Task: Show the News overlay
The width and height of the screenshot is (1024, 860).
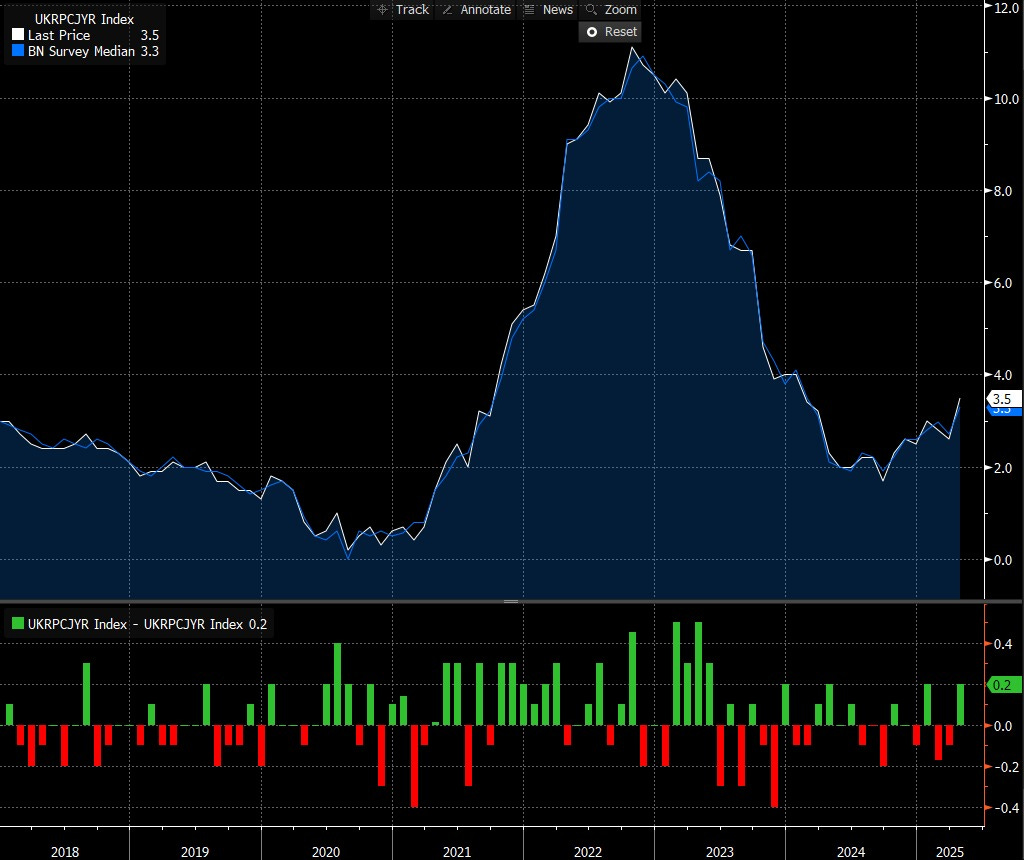Action: click(548, 10)
